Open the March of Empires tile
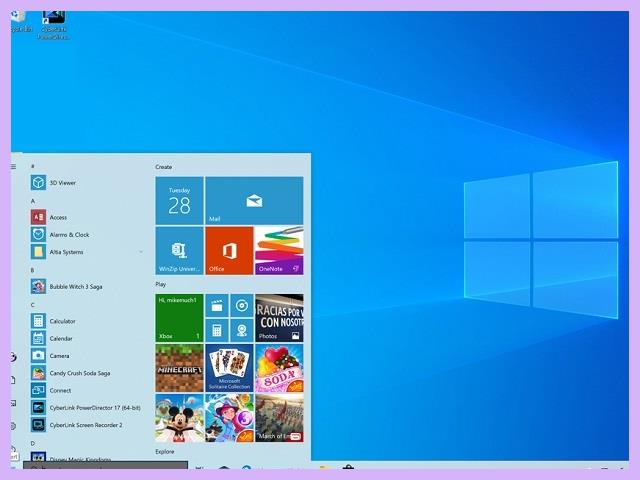The height and width of the screenshot is (480, 640). pyautogui.click(x=279, y=418)
